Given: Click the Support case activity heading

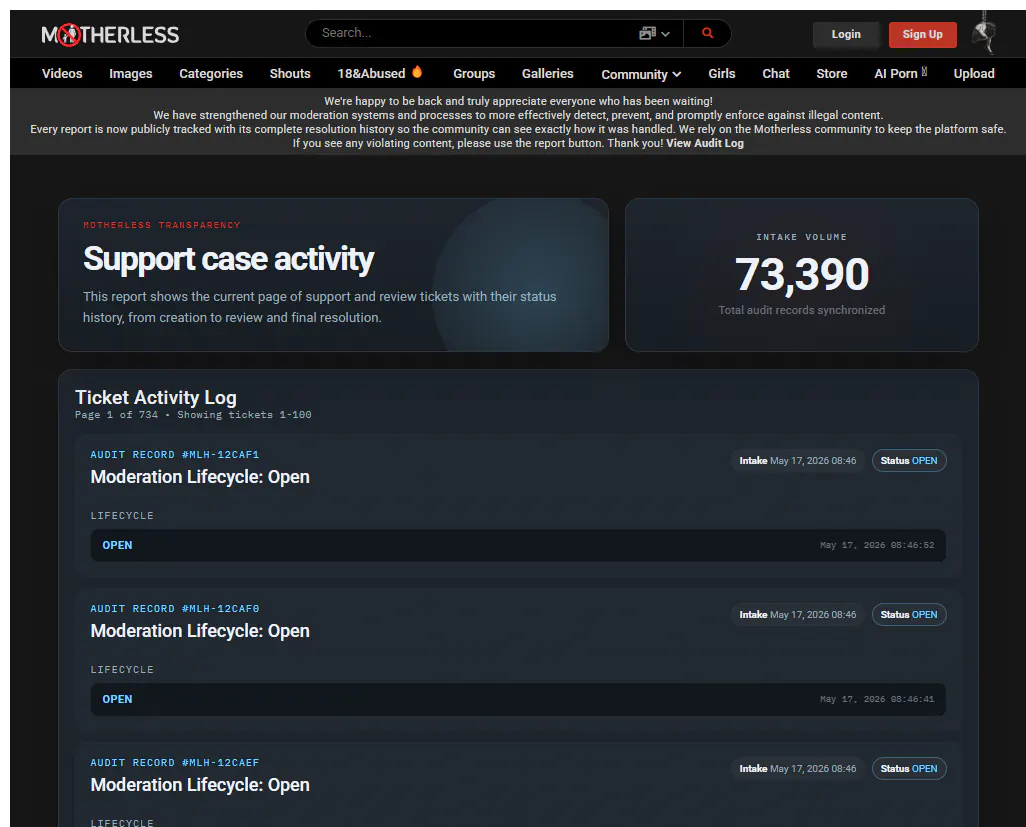Looking at the screenshot, I should [x=228, y=258].
